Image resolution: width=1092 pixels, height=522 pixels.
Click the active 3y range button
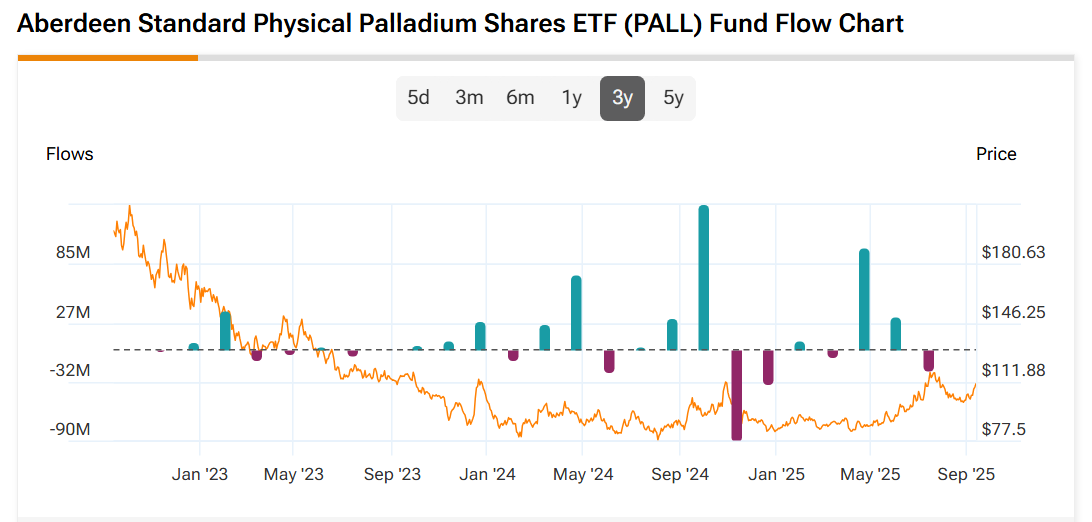[622, 98]
